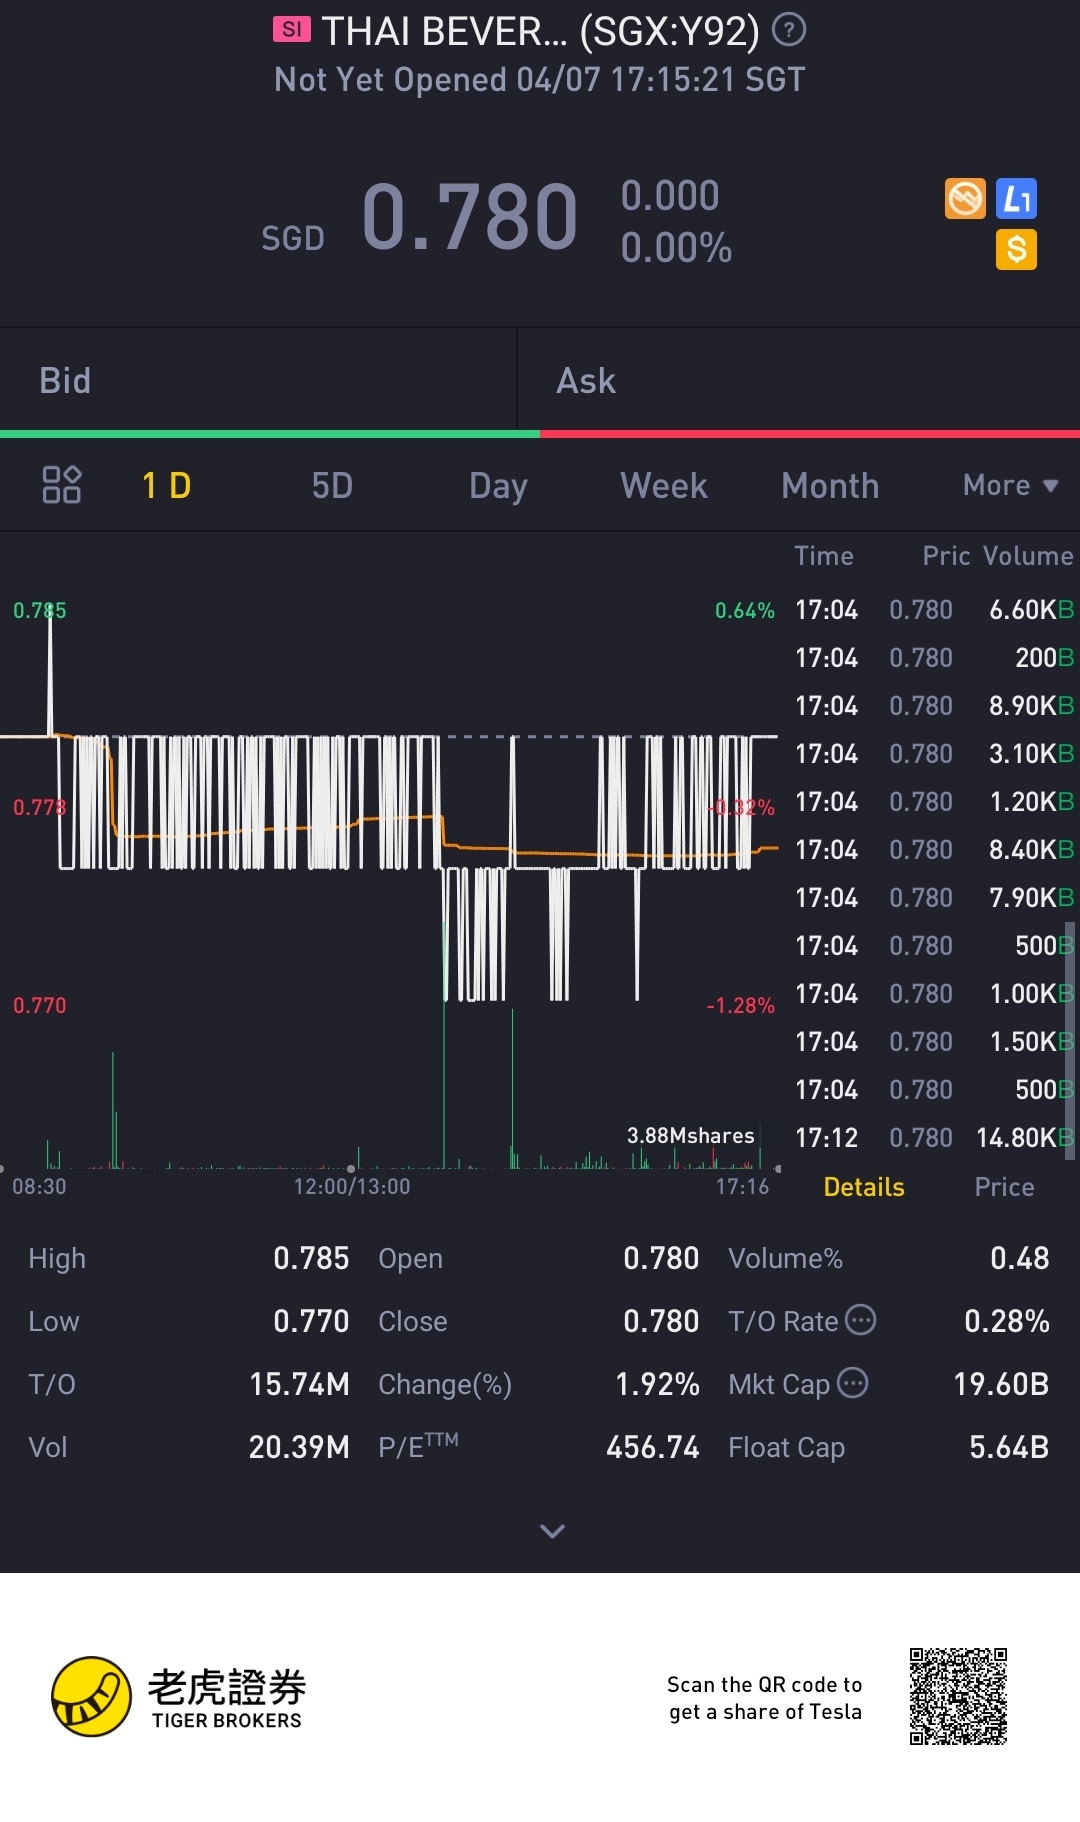Screen dimensions: 1080x1822
Task: Switch to the Week chart tab
Action: point(664,485)
